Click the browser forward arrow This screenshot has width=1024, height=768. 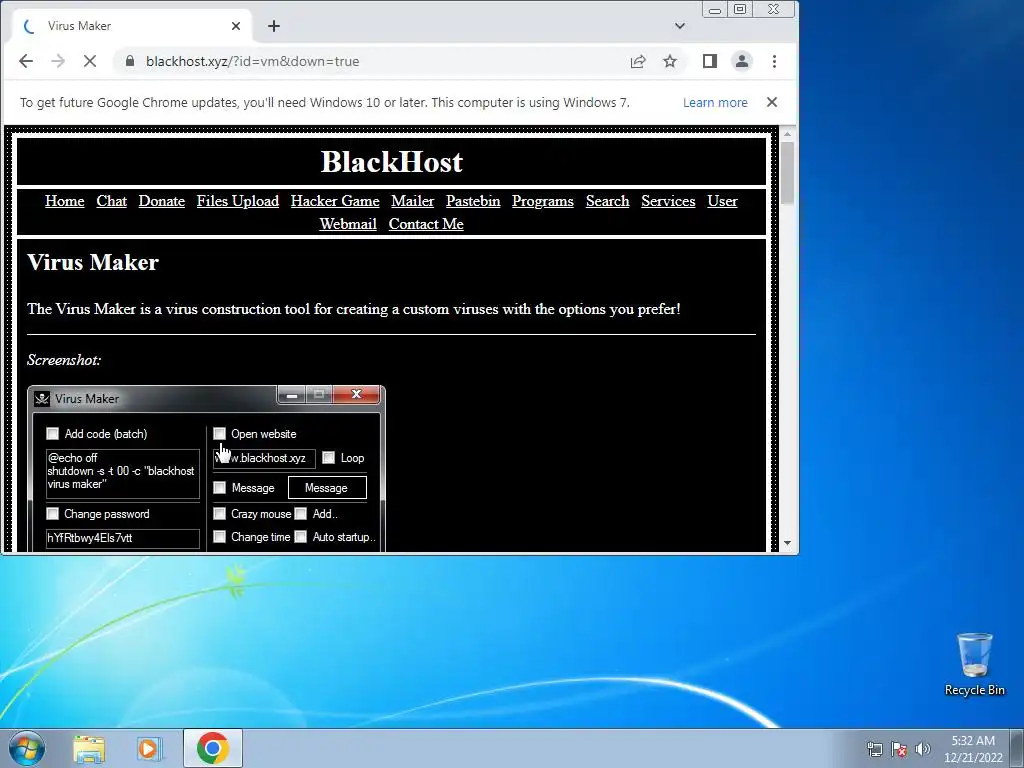(58, 61)
